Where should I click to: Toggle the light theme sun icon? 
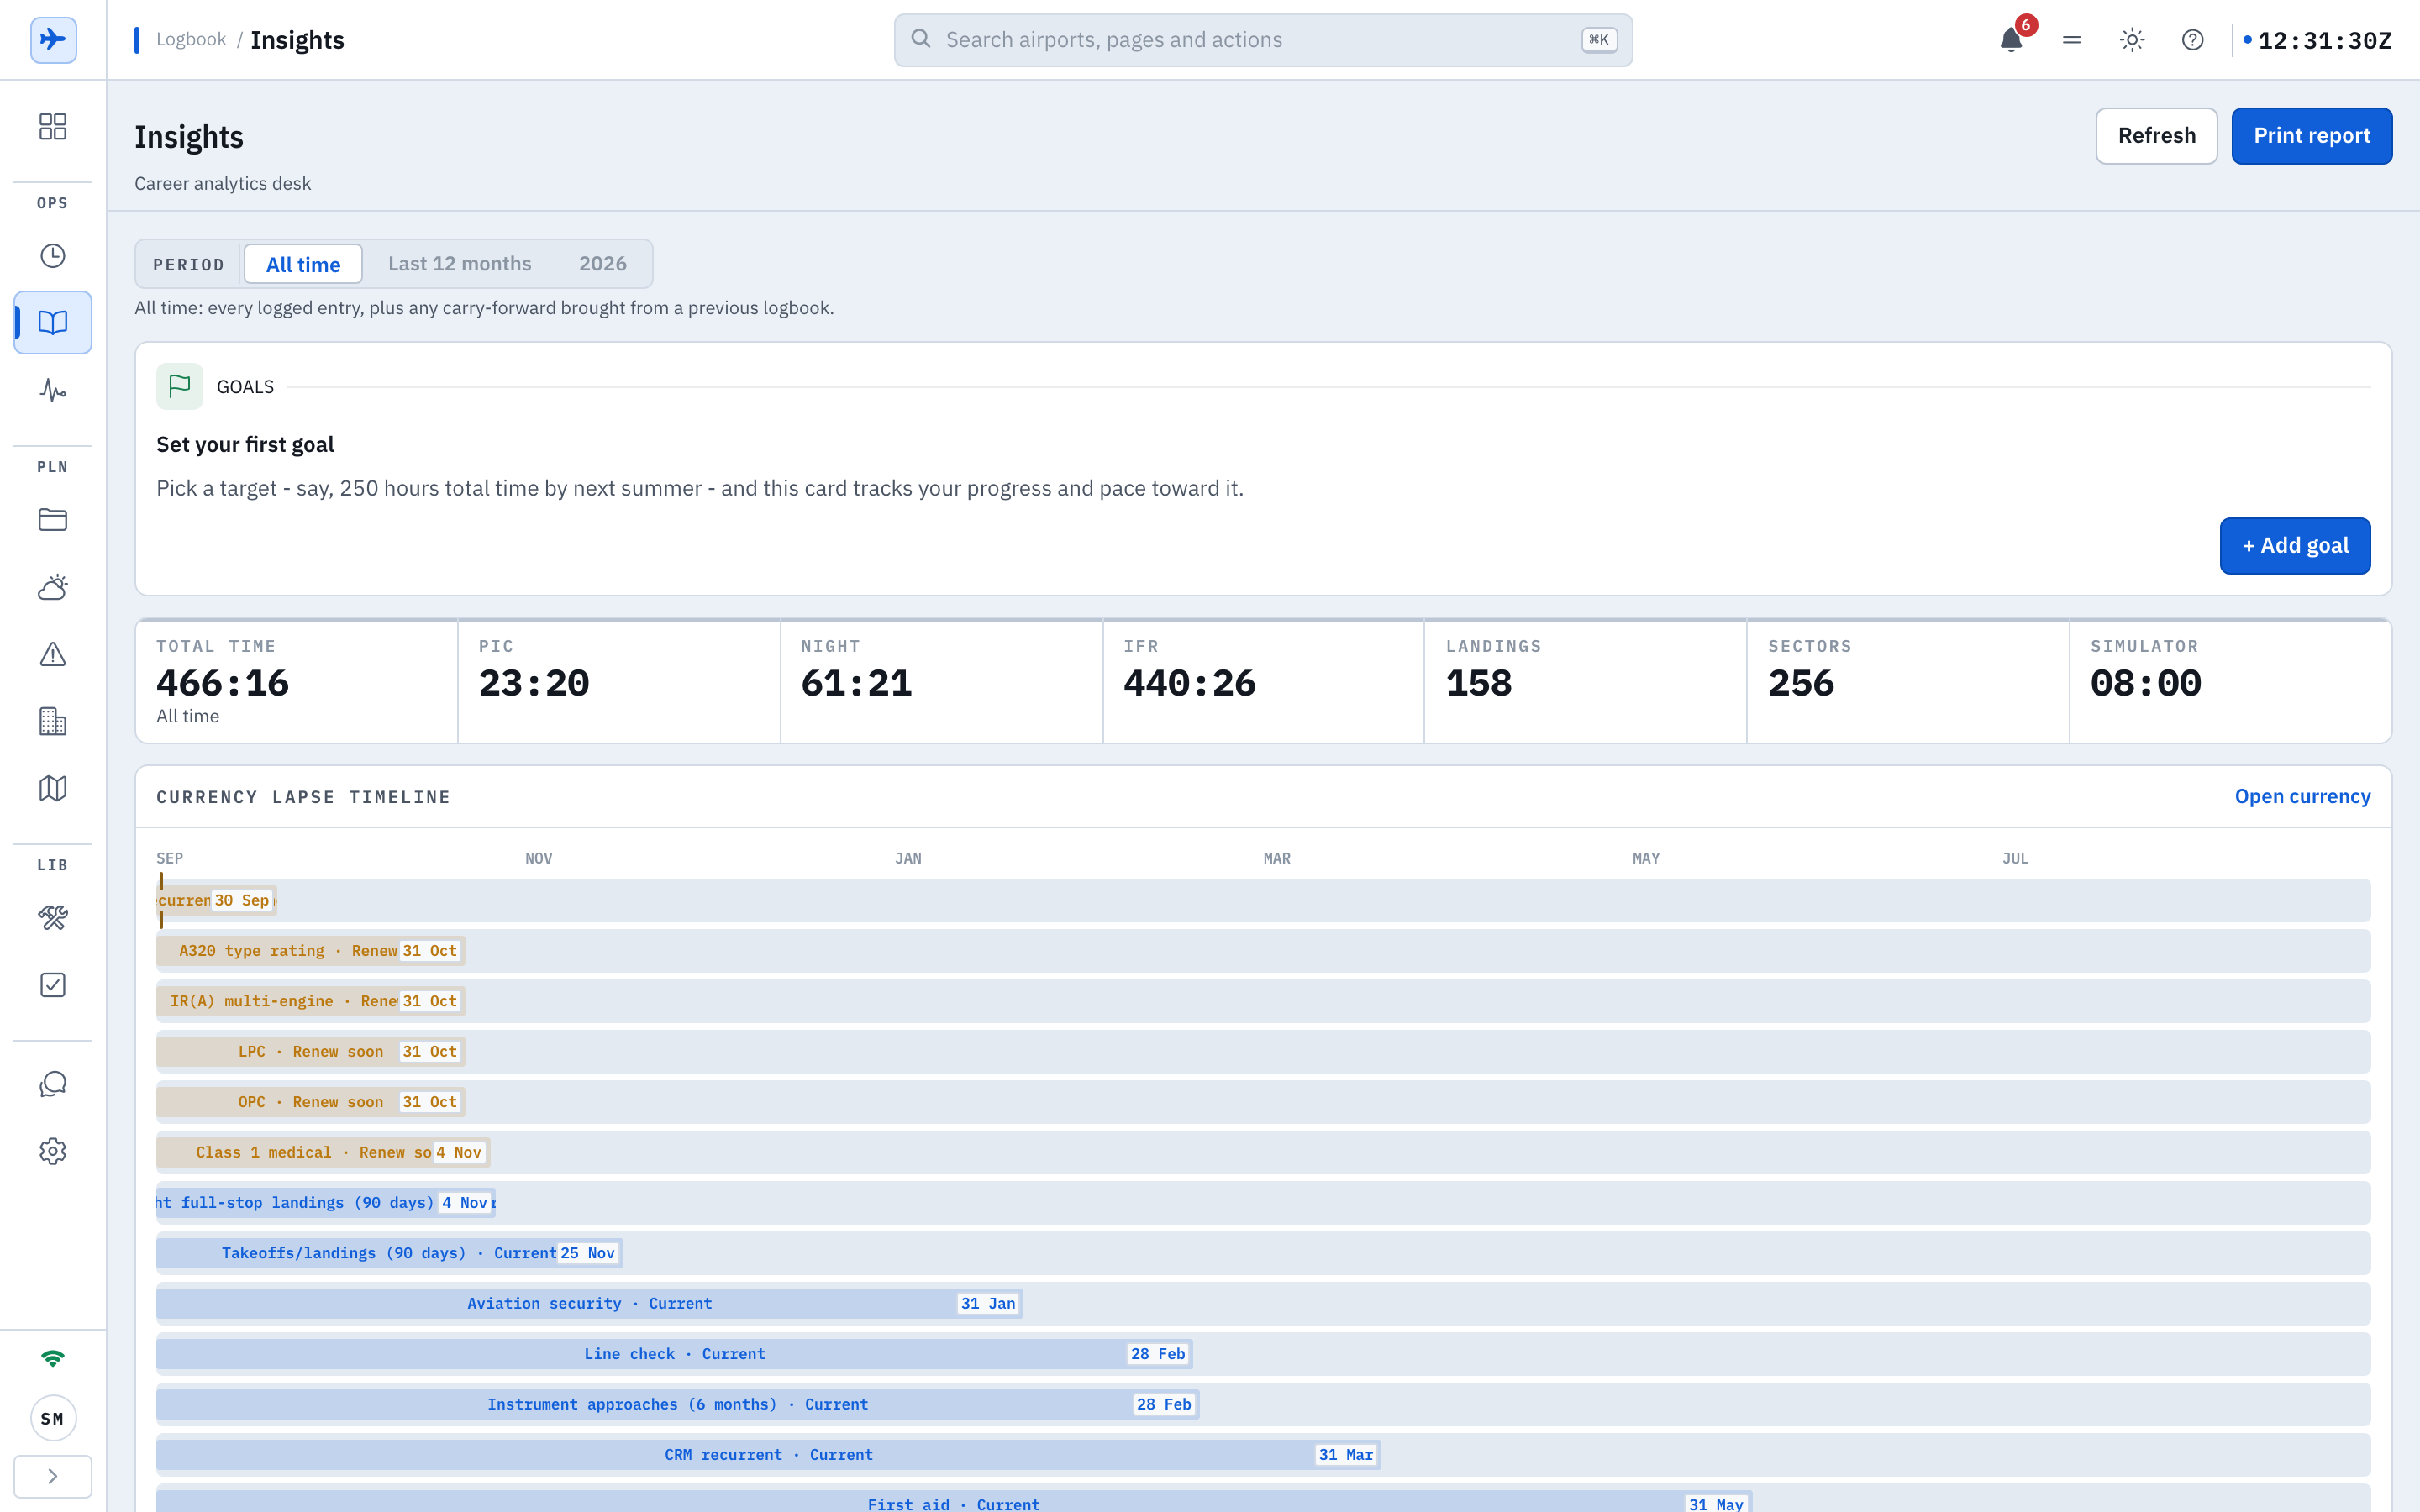point(2132,40)
